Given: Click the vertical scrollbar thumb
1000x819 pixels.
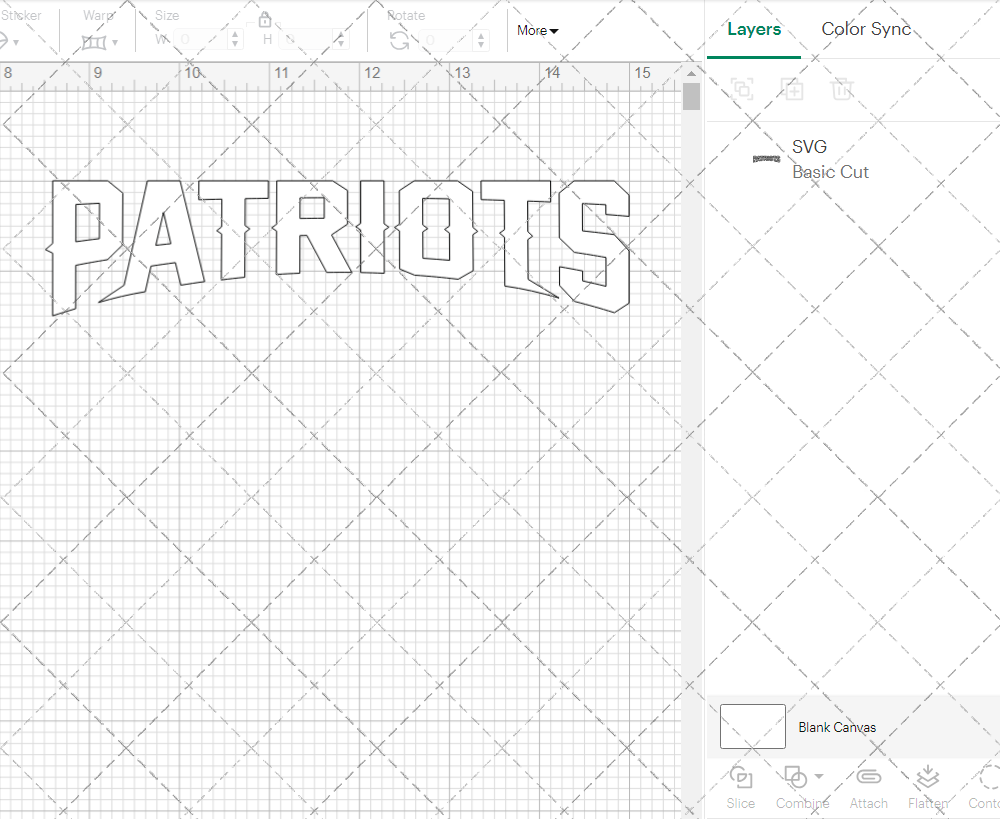Looking at the screenshot, I should [691, 97].
